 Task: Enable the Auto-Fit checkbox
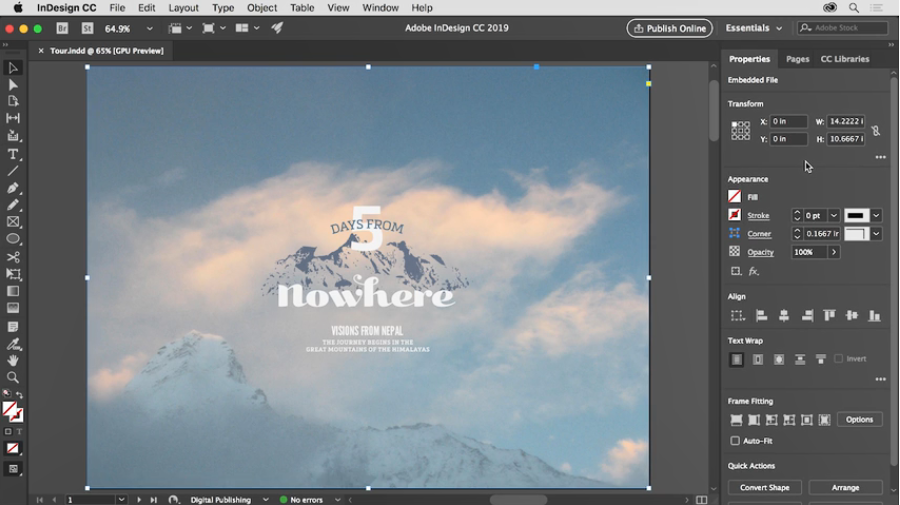coord(735,441)
